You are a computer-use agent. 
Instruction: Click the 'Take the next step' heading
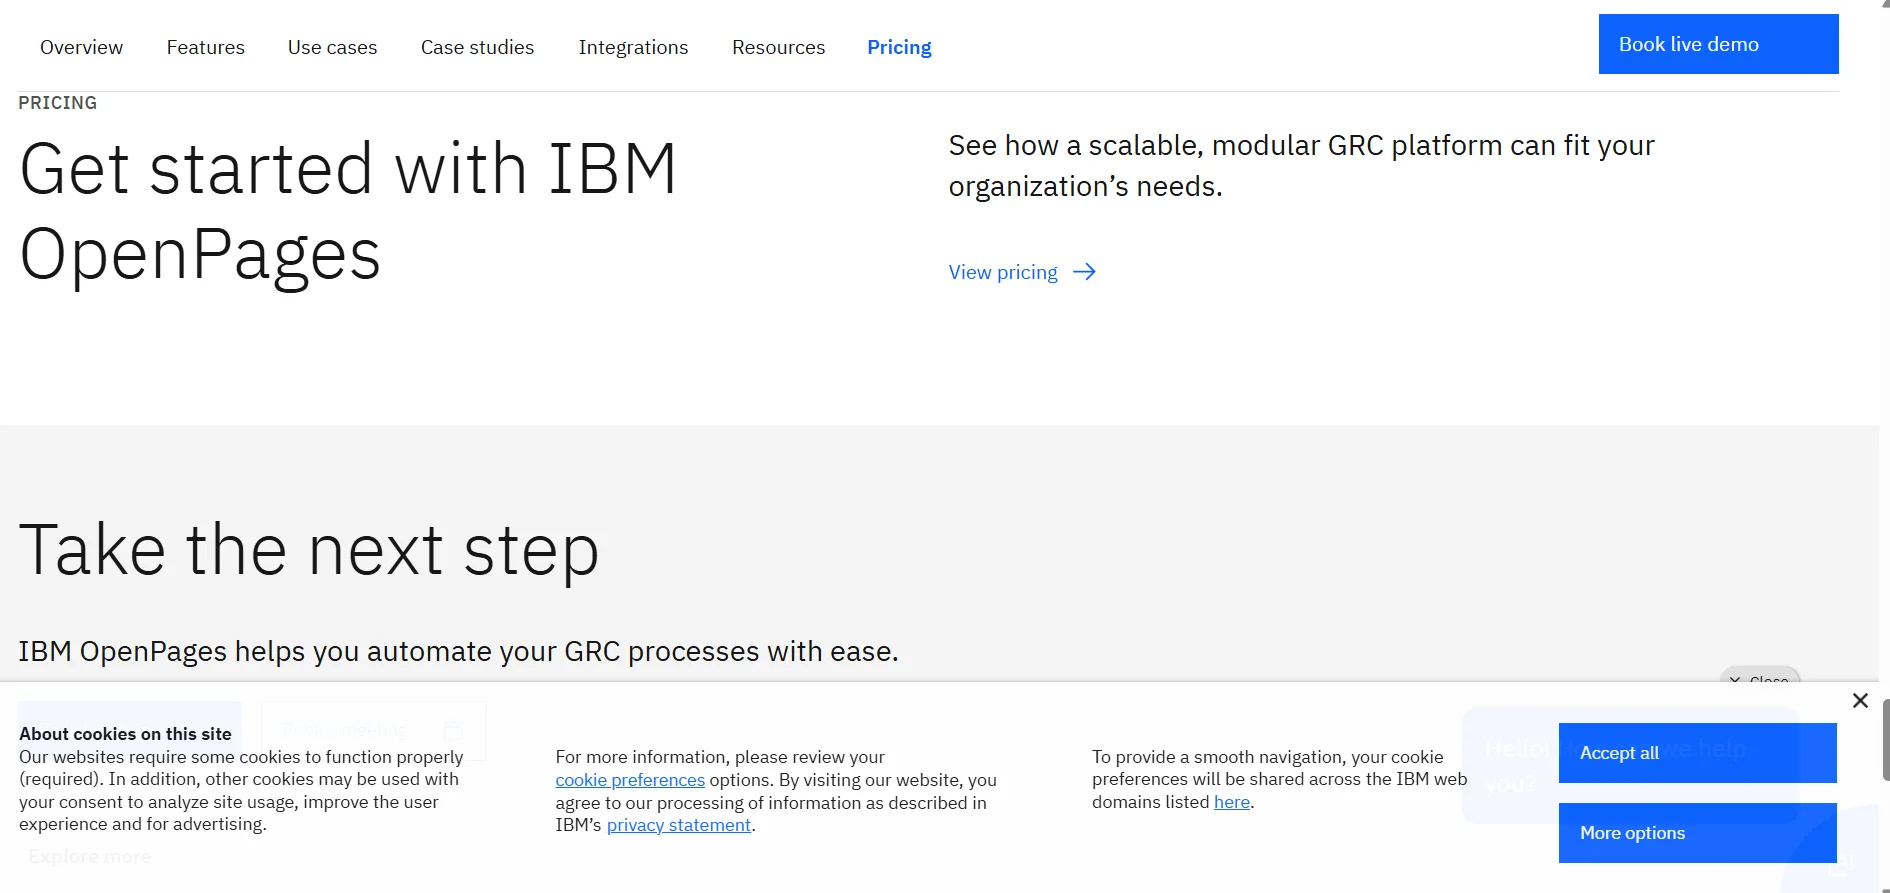[x=309, y=551]
